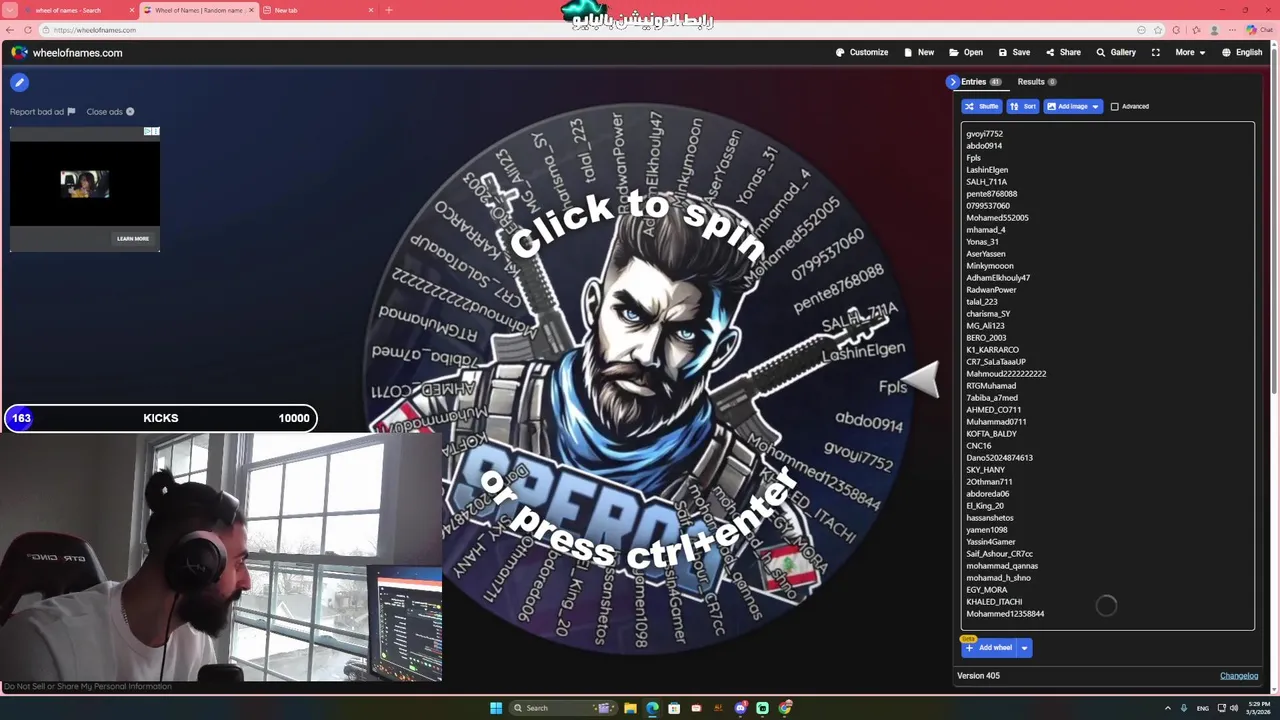Open the Add image dropdown
1280x720 pixels.
coord(1073,106)
